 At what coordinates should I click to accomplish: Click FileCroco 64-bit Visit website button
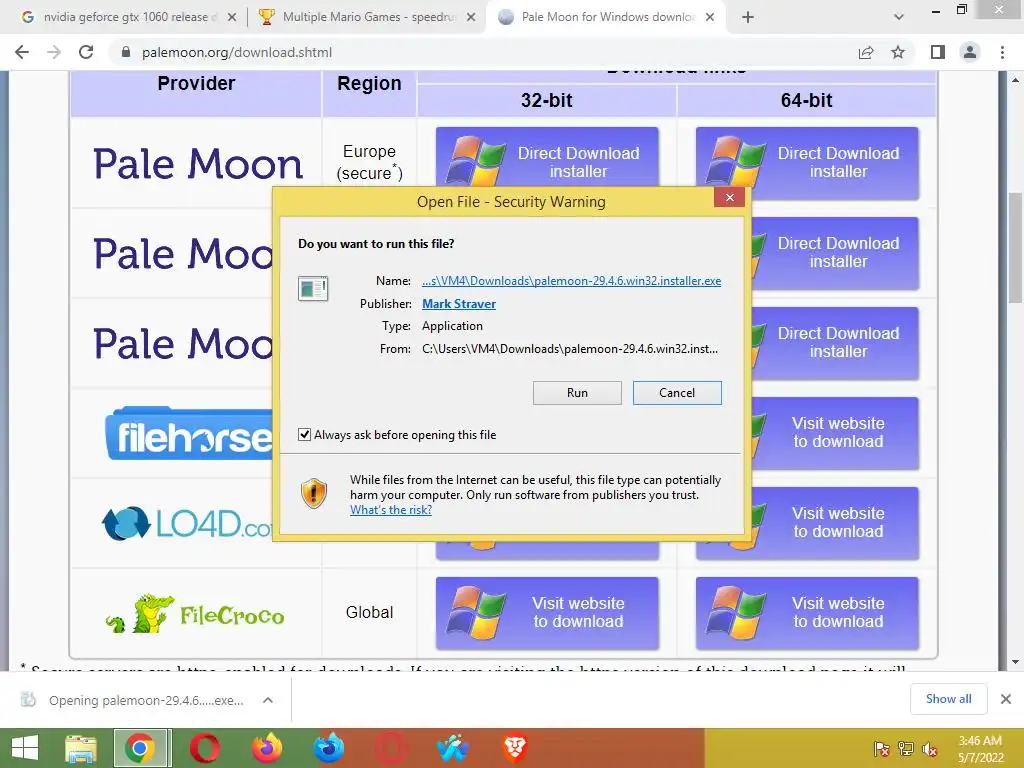click(807, 613)
